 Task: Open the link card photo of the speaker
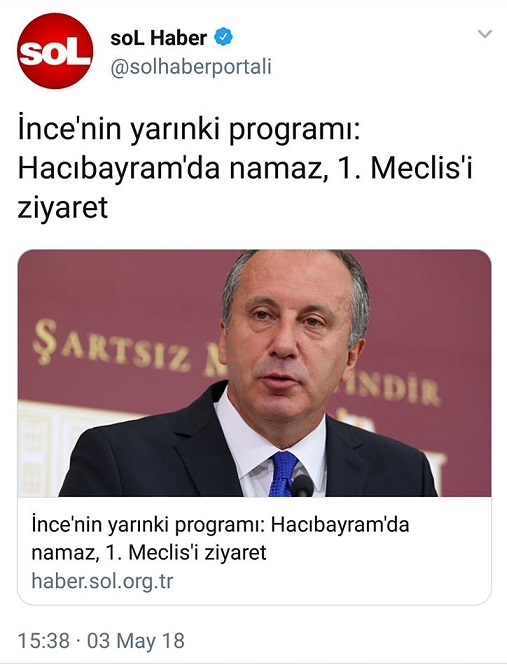click(x=254, y=373)
